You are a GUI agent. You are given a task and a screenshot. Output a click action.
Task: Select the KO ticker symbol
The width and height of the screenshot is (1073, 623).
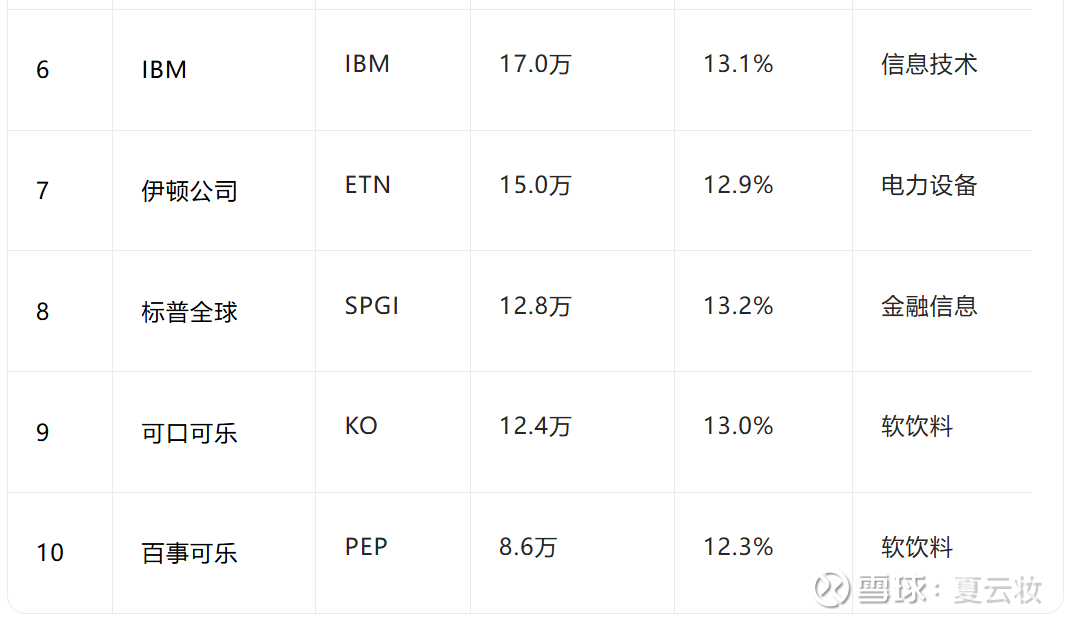[361, 426]
